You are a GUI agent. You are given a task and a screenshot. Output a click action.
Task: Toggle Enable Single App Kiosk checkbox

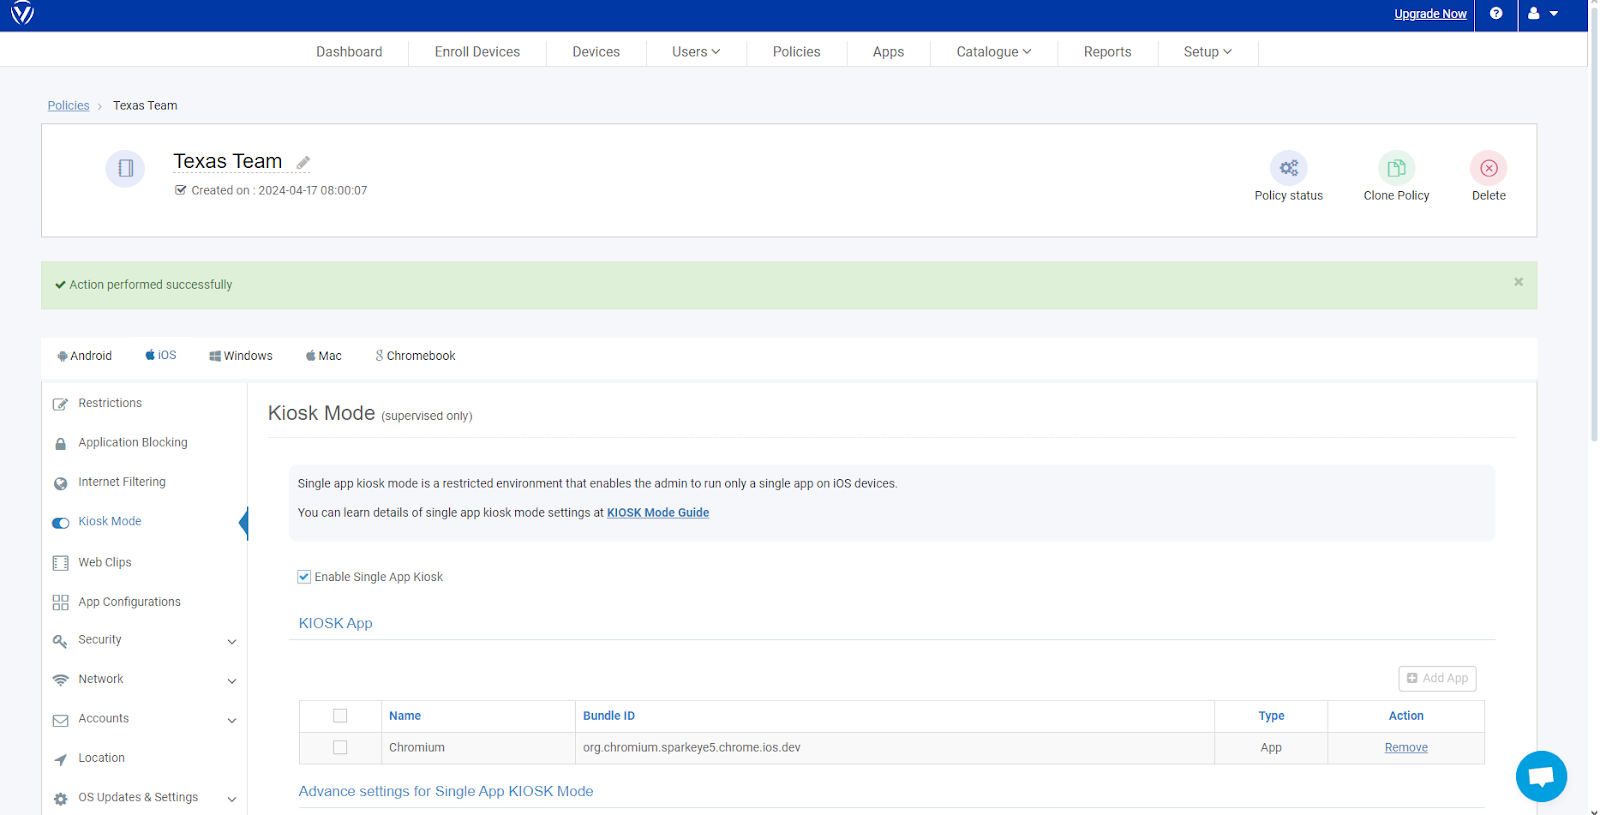point(304,577)
